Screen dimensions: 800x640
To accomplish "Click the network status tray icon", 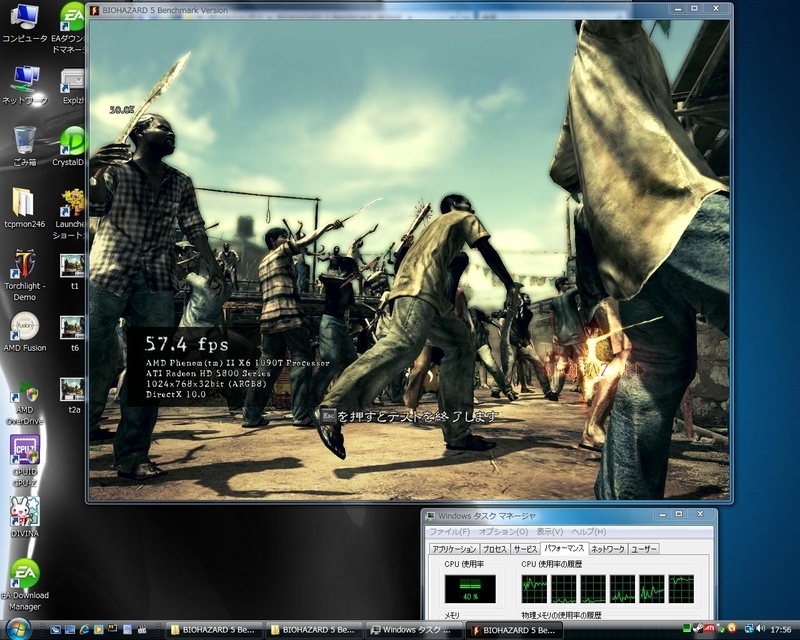I will point(749,629).
